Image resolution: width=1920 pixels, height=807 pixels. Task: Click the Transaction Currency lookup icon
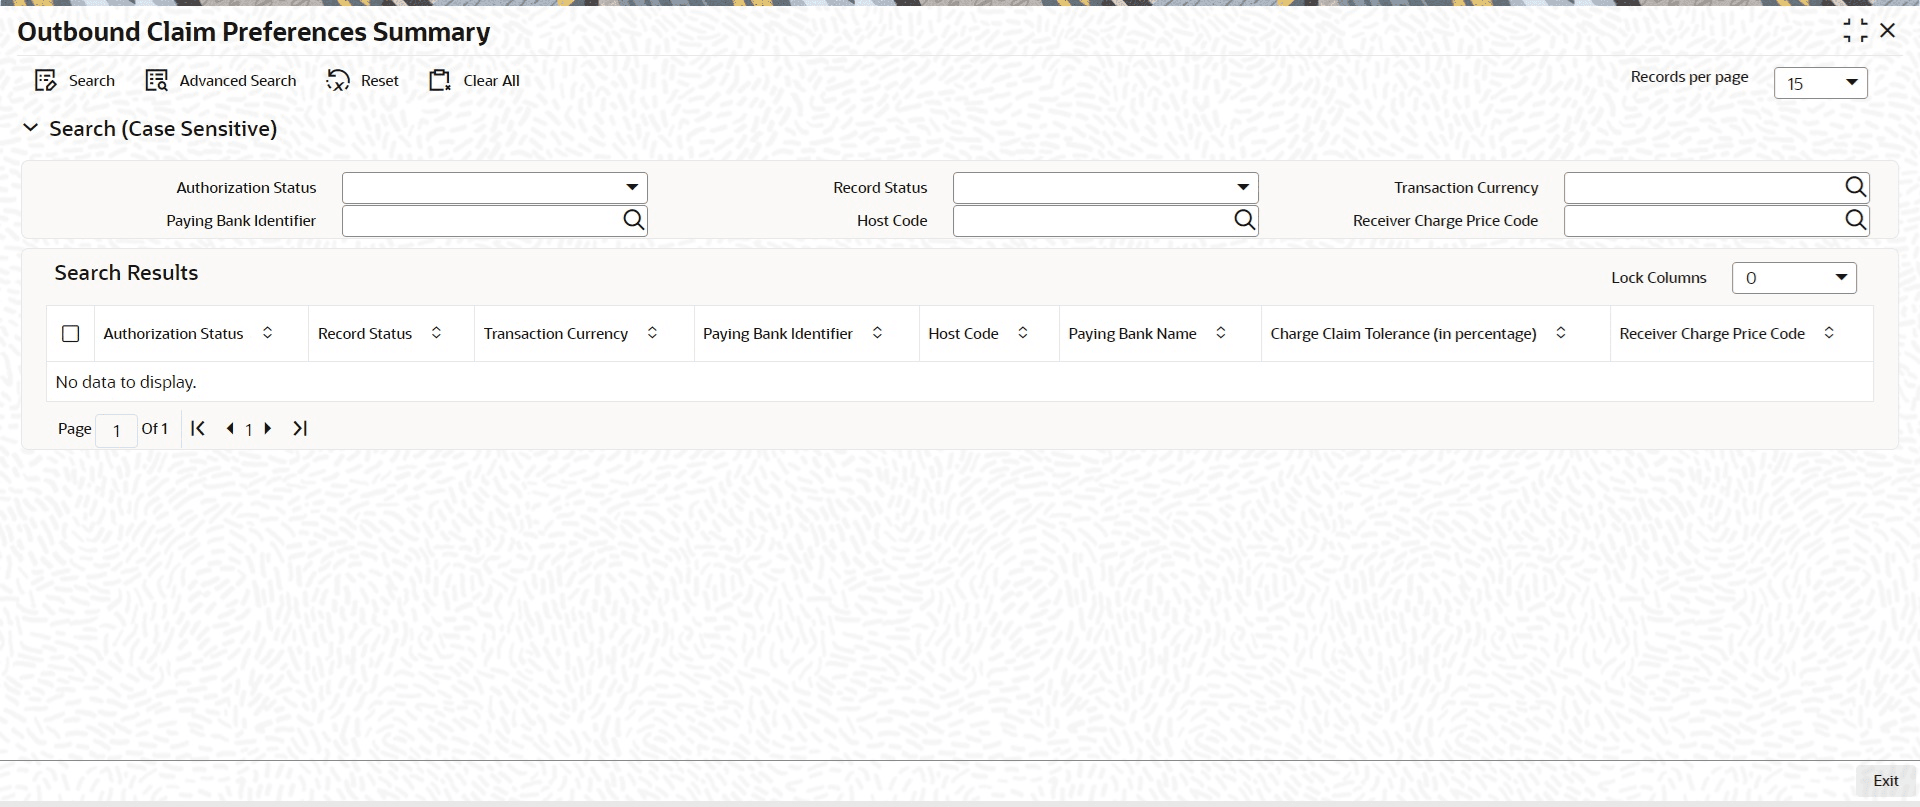click(1855, 187)
